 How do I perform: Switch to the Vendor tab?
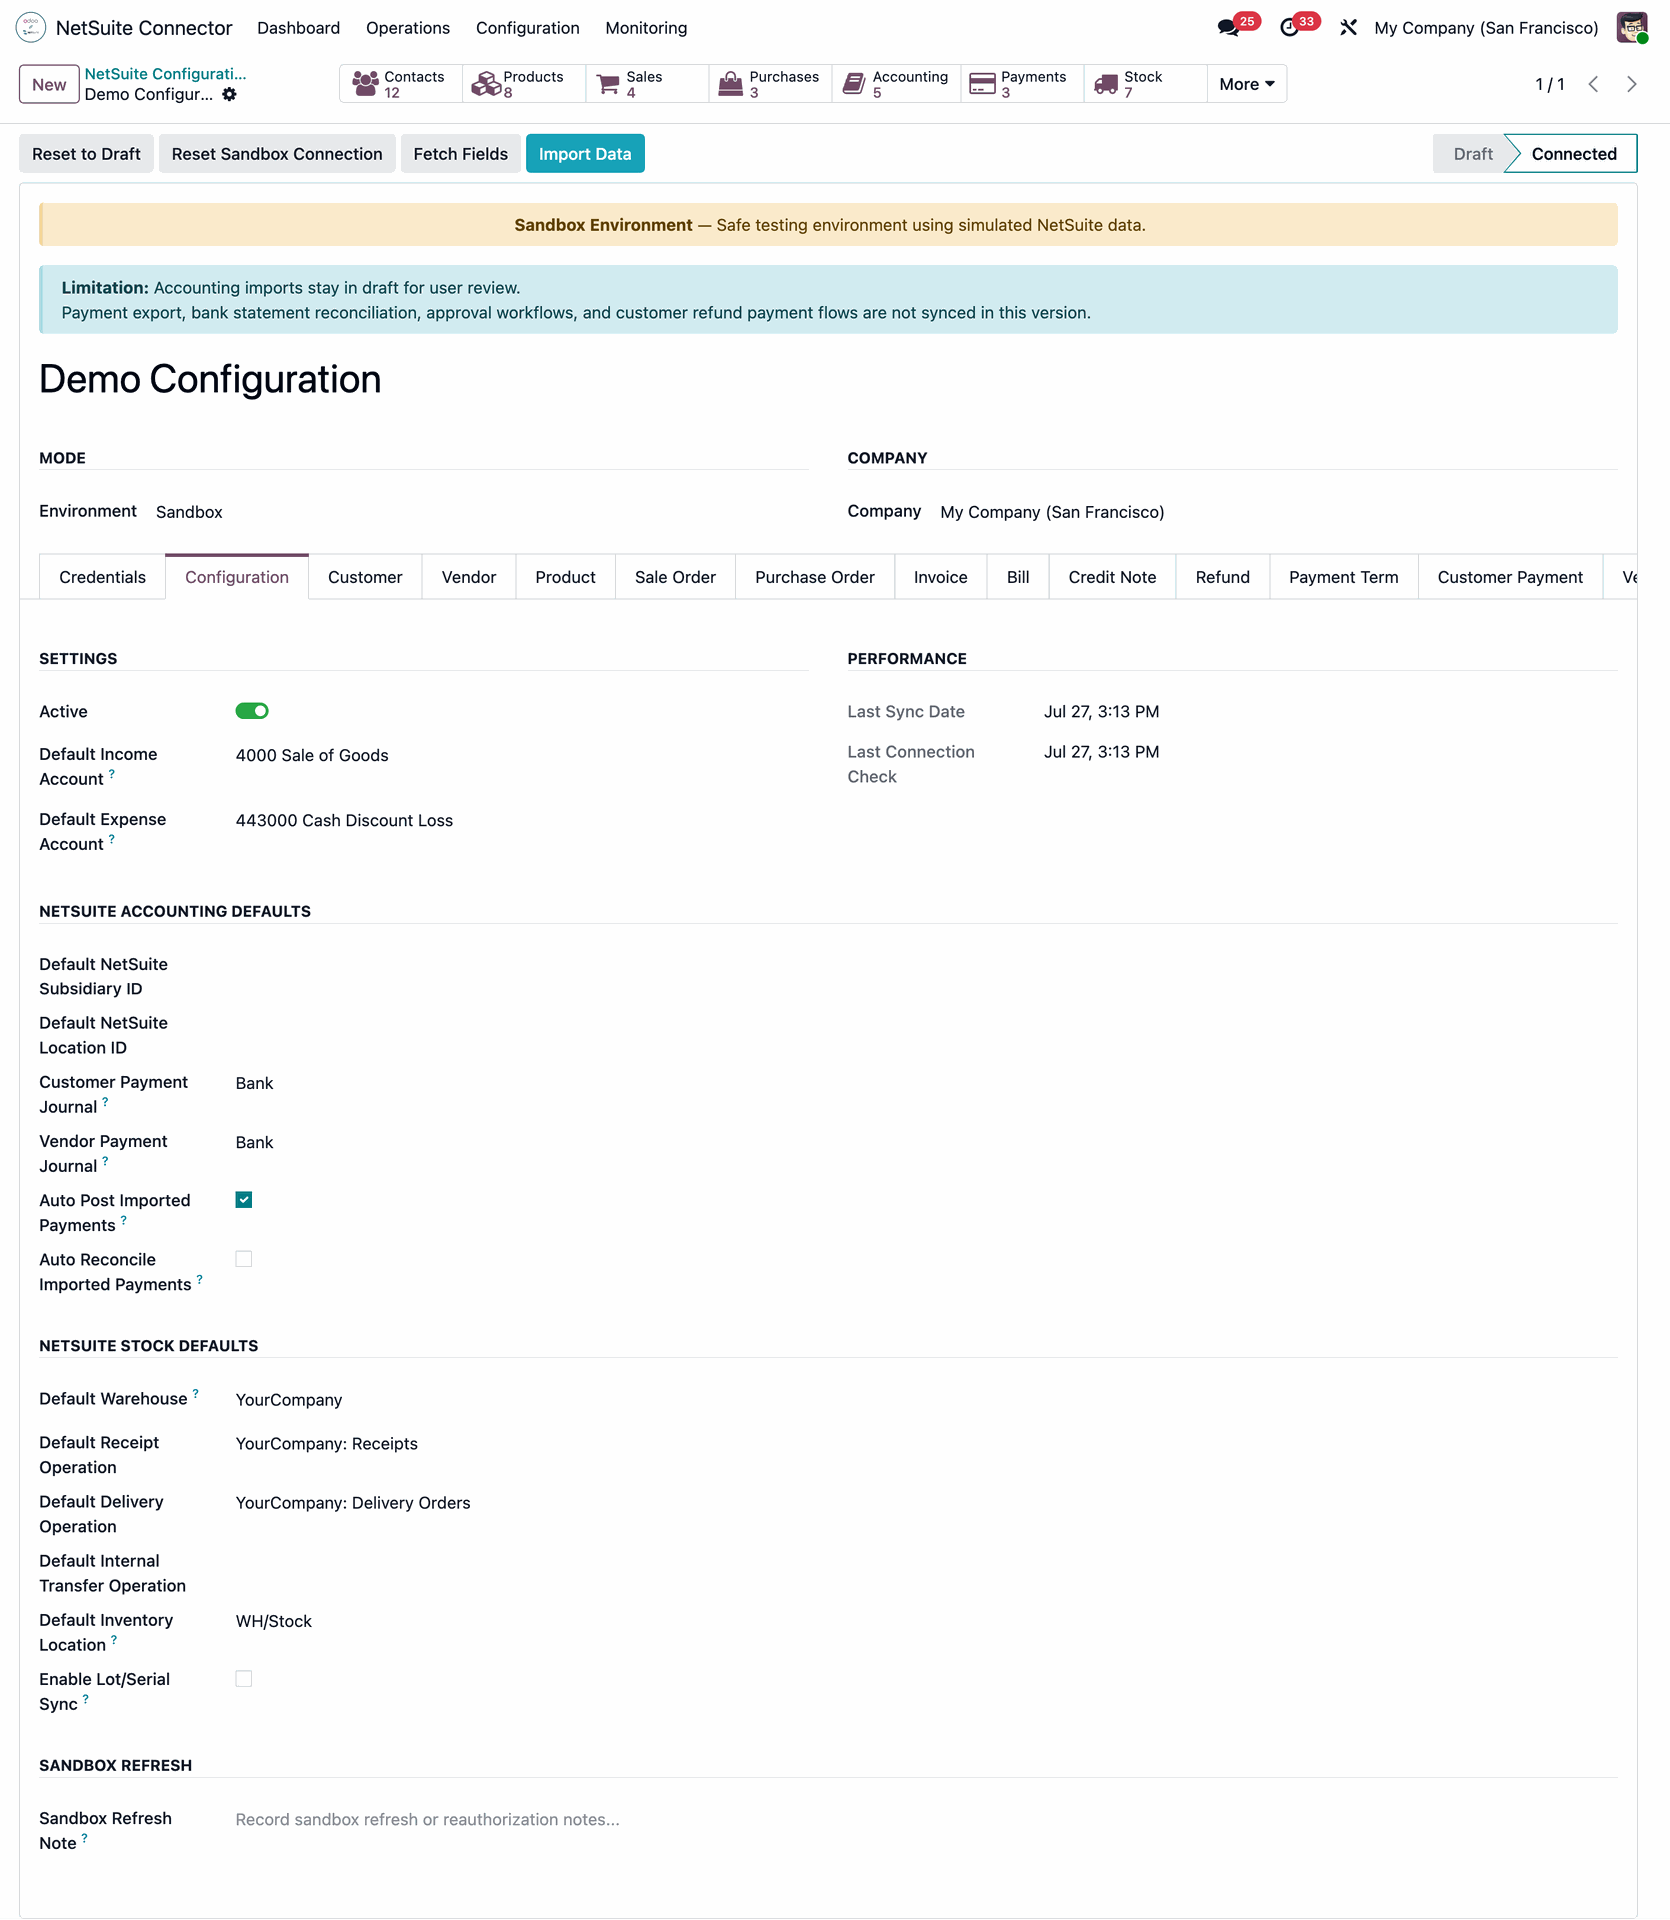[469, 577]
